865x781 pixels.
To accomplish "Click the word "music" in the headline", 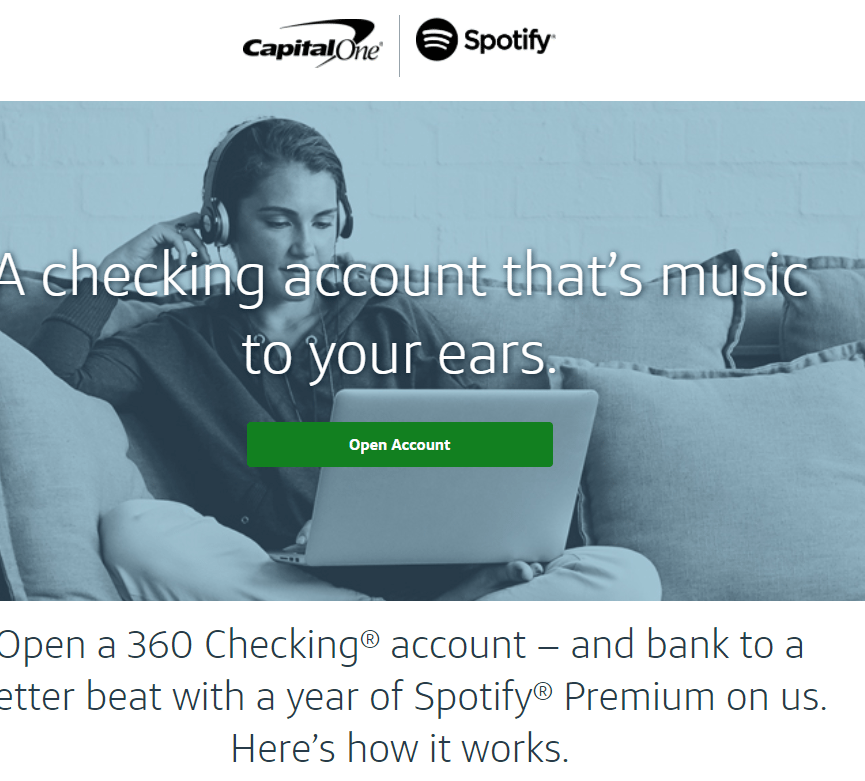I will pyautogui.click(x=734, y=275).
